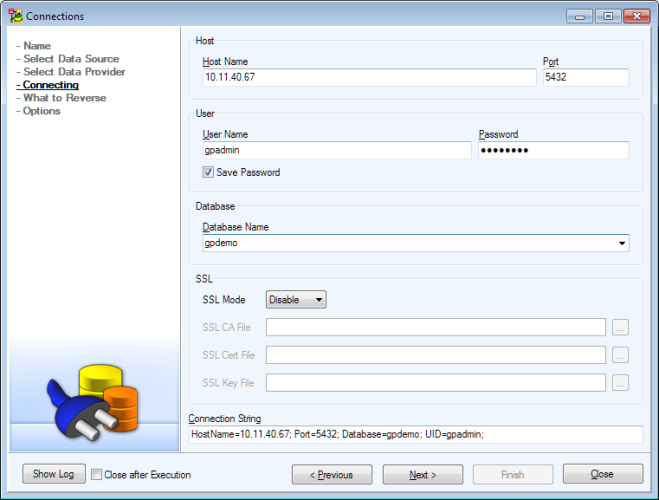Click the Connection String field
Screen dimensions: 659x500
pos(416,434)
